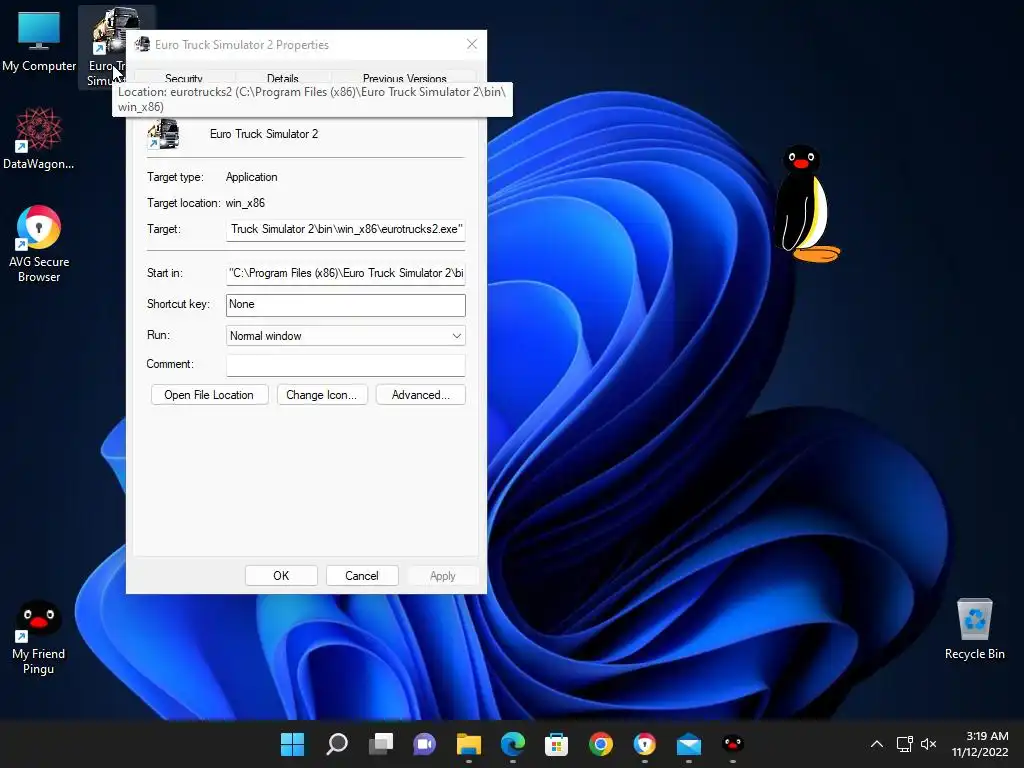Click the truck icon in the Properties title bar
The width and height of the screenshot is (1024, 768).
click(x=142, y=44)
